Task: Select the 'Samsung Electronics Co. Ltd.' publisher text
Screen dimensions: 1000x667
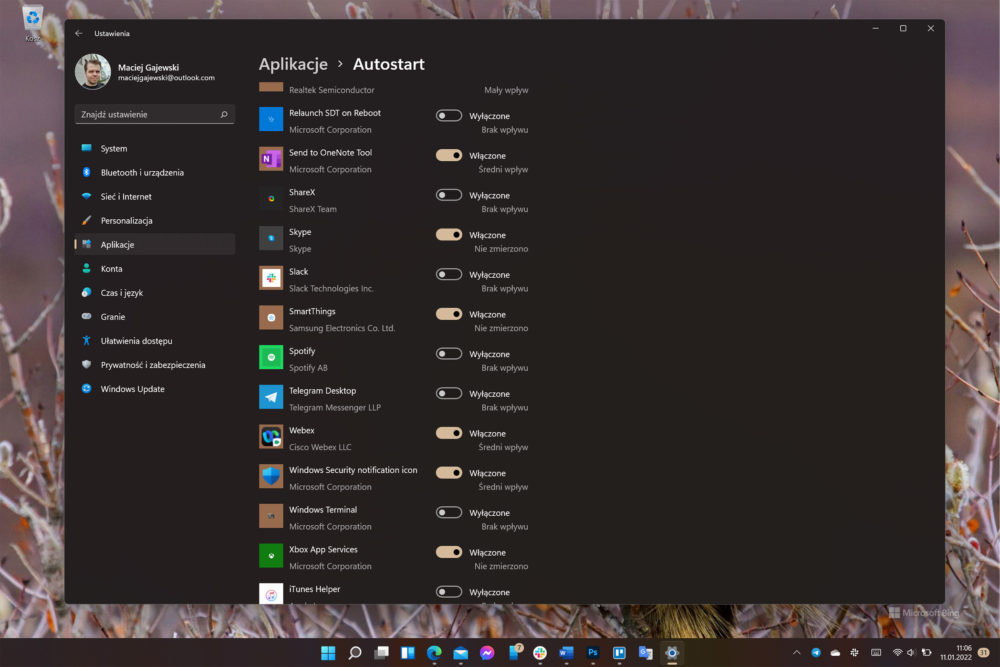Action: coord(342,328)
